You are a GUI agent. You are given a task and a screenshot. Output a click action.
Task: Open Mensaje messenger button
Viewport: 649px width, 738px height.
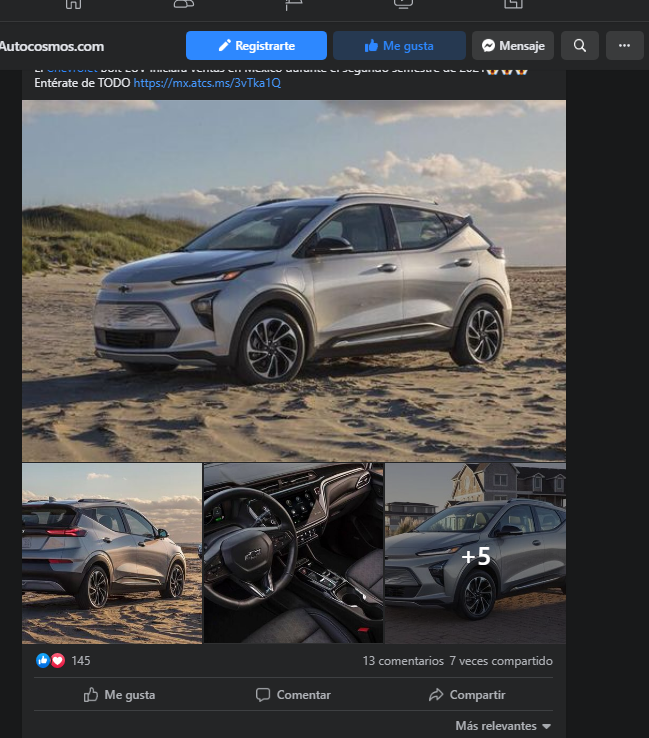coord(513,46)
